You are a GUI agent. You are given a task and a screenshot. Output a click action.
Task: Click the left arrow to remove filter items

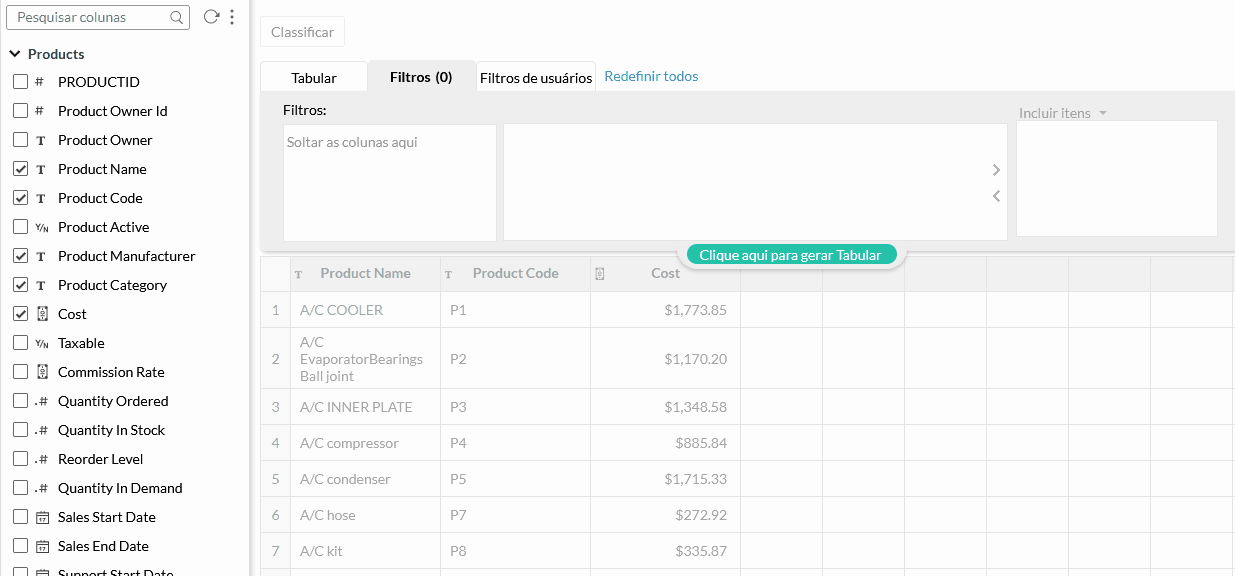click(996, 196)
